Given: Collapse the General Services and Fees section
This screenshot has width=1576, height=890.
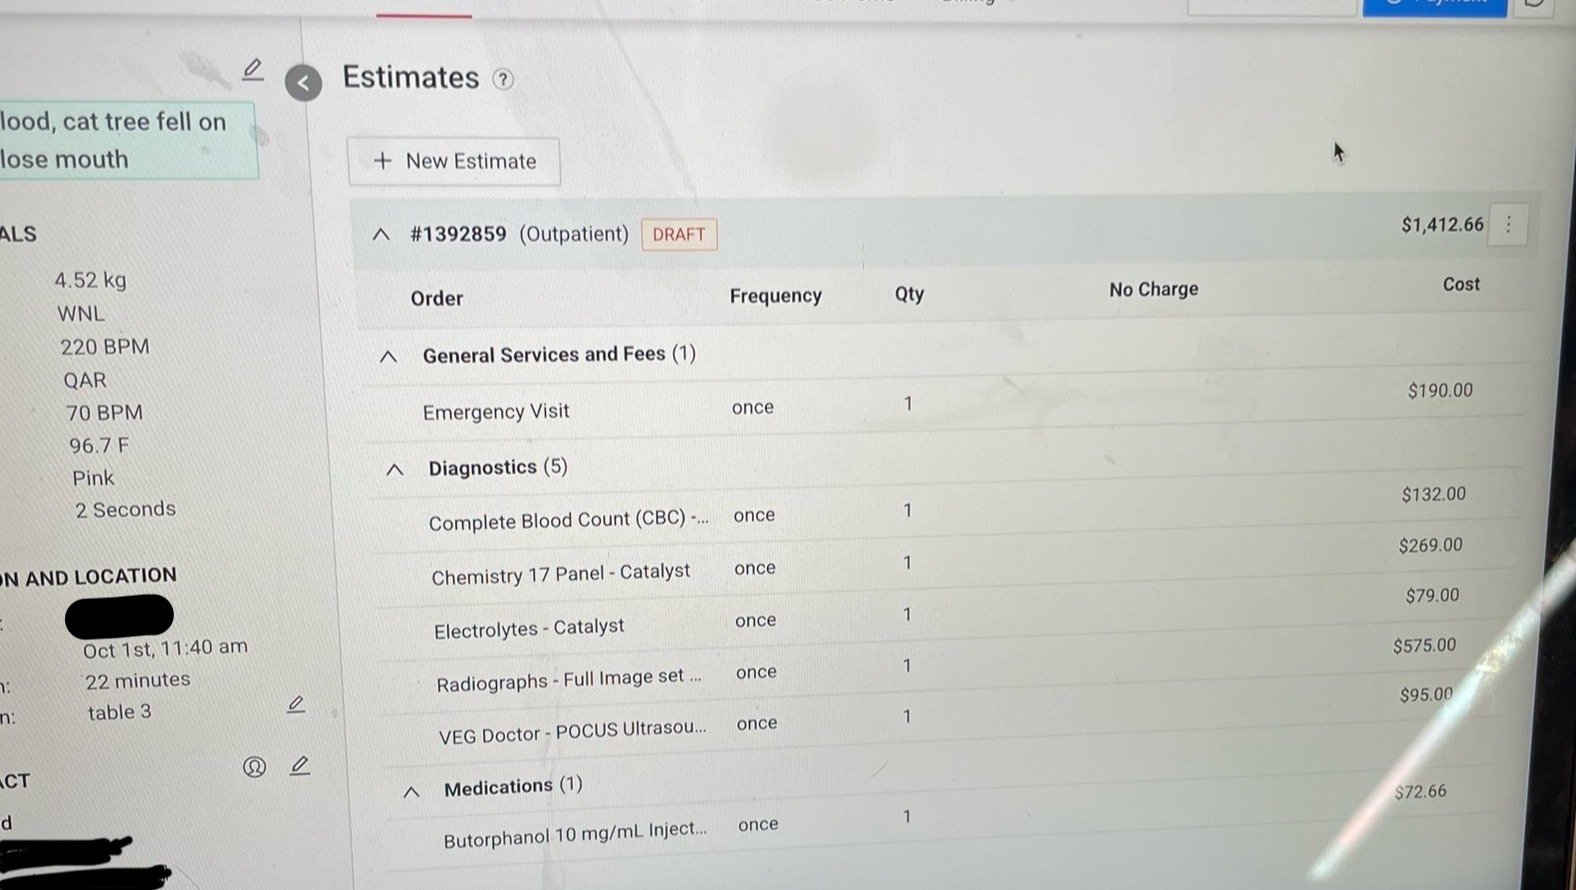Looking at the screenshot, I should coord(389,357).
